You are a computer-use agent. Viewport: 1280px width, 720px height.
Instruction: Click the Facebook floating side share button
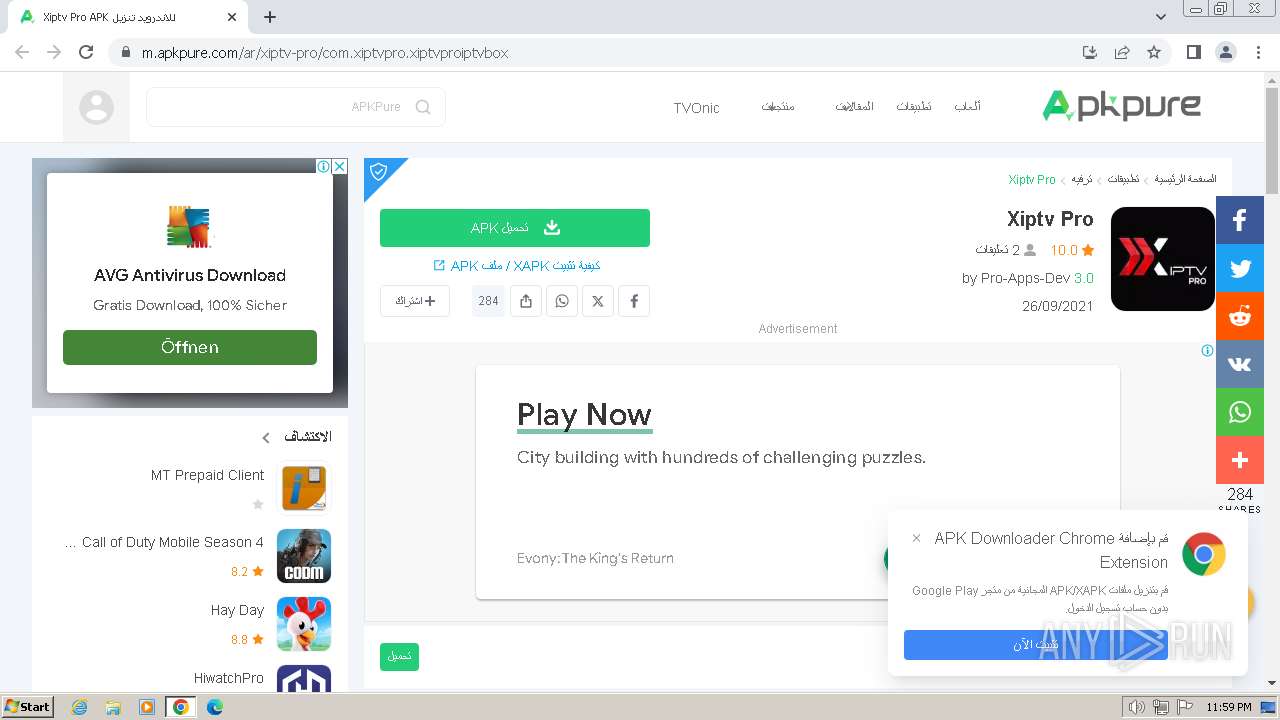(1240, 220)
